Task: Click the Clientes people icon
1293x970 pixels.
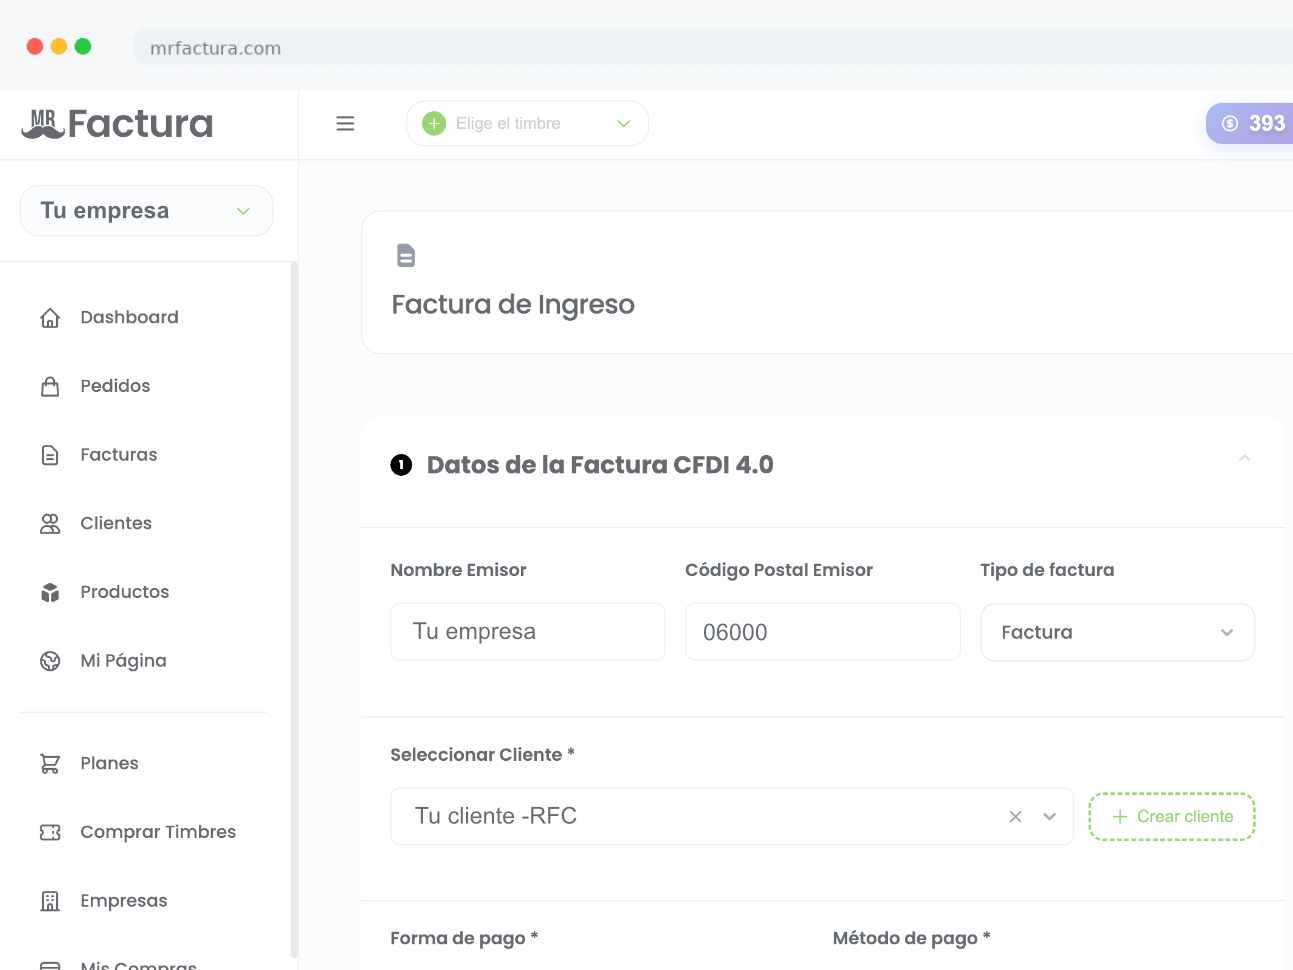Action: (50, 524)
